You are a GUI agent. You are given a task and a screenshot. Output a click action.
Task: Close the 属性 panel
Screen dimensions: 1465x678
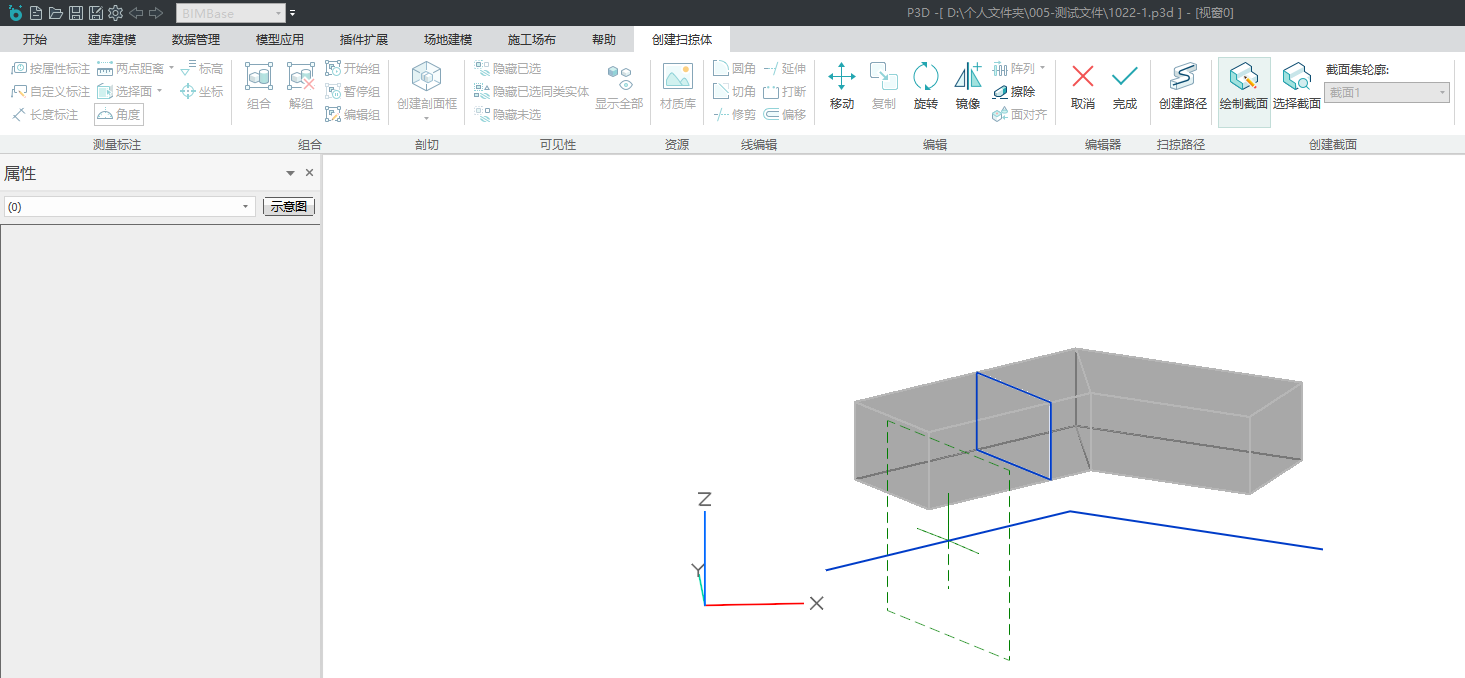[x=309, y=173]
